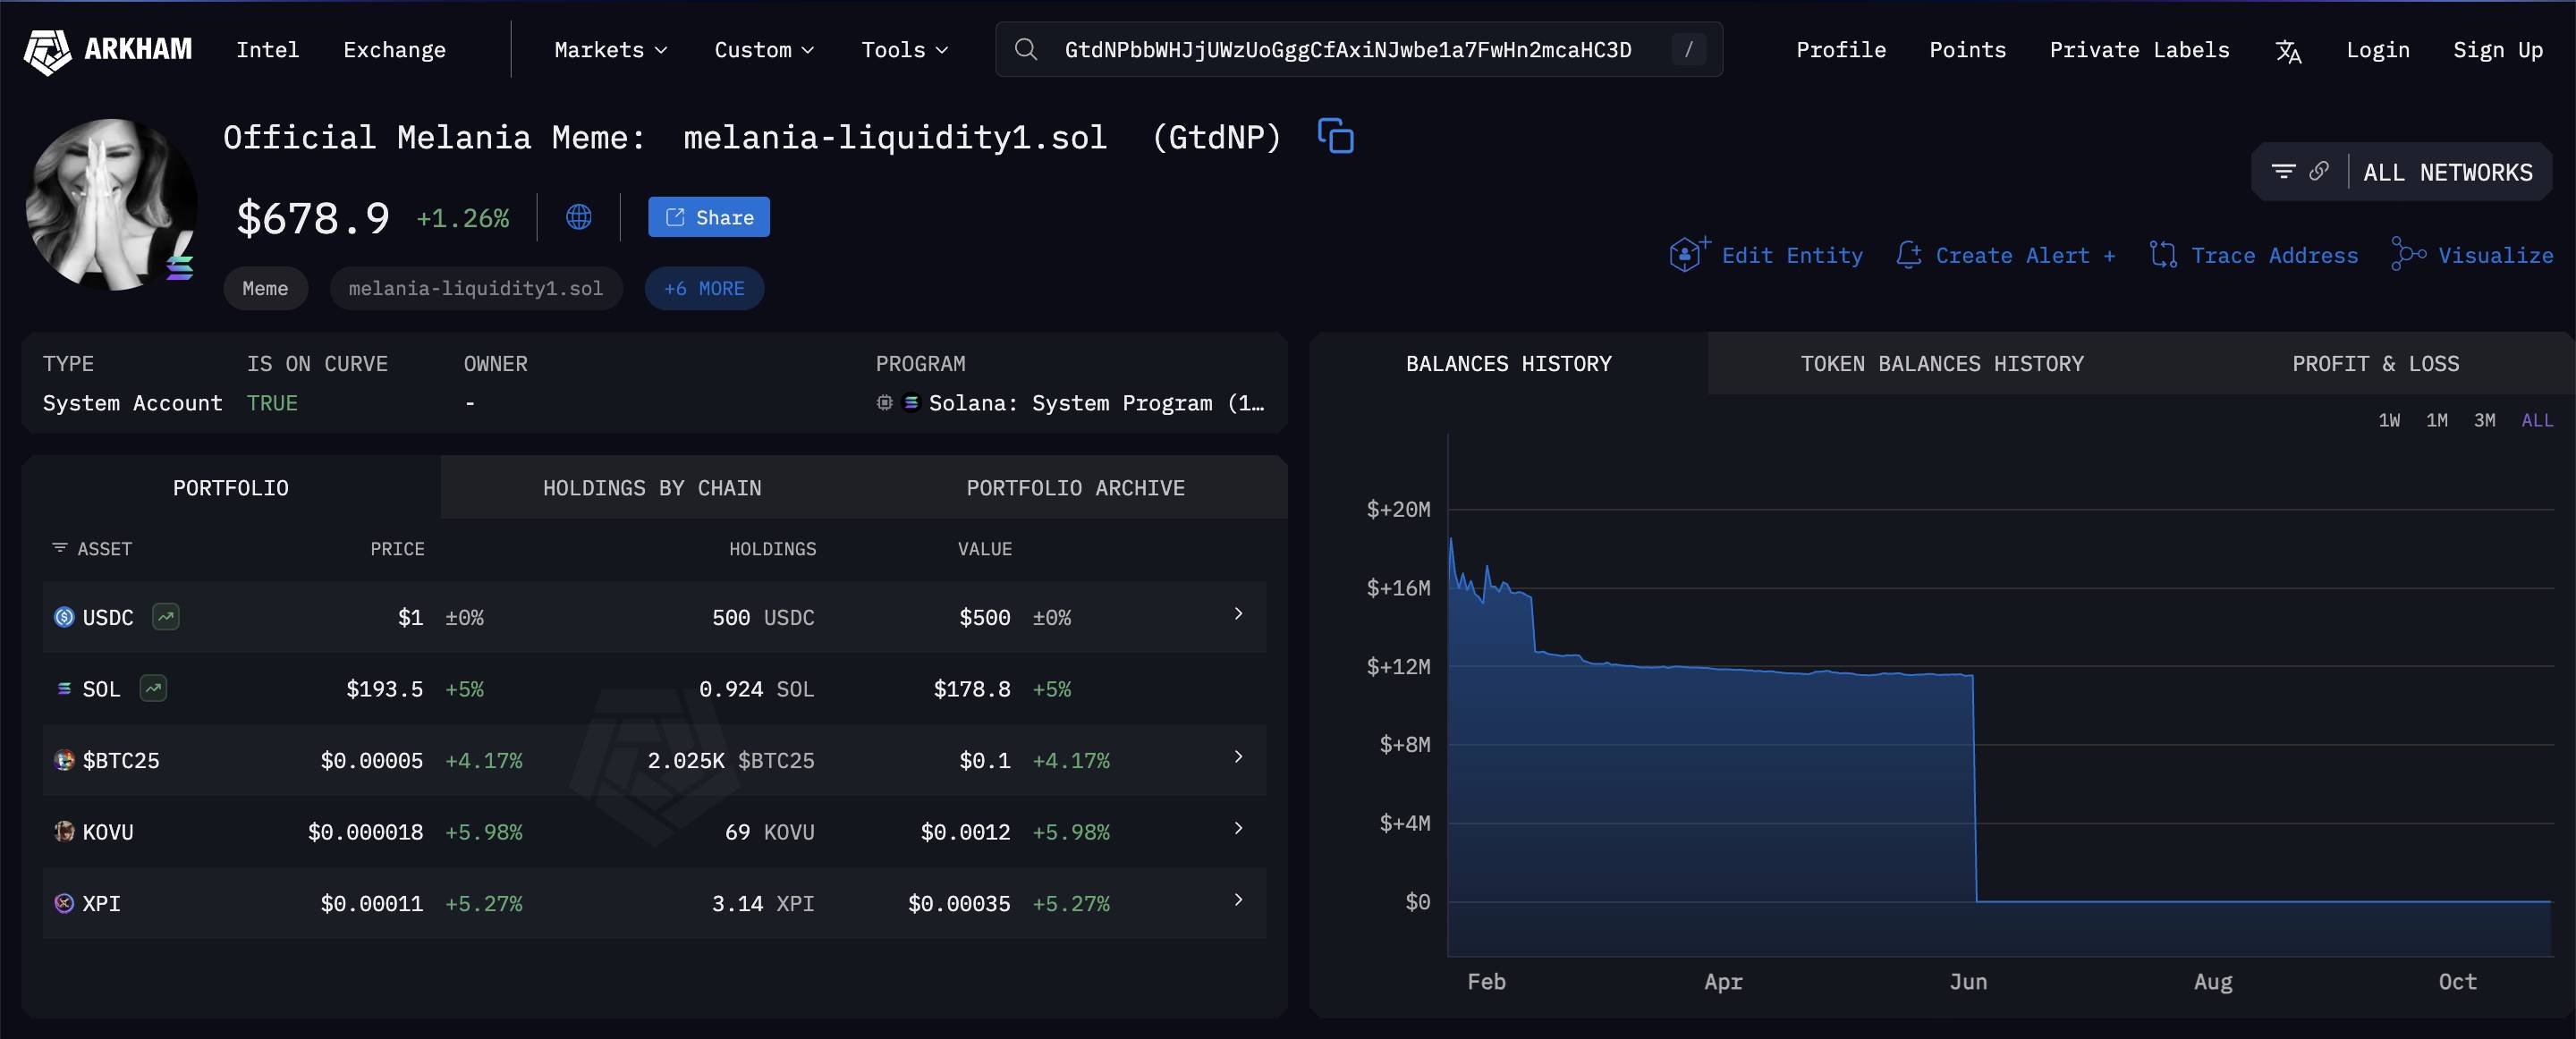Viewport: 2576px width, 1039px height.
Task: Open the Markets dropdown menu
Action: [x=610, y=50]
